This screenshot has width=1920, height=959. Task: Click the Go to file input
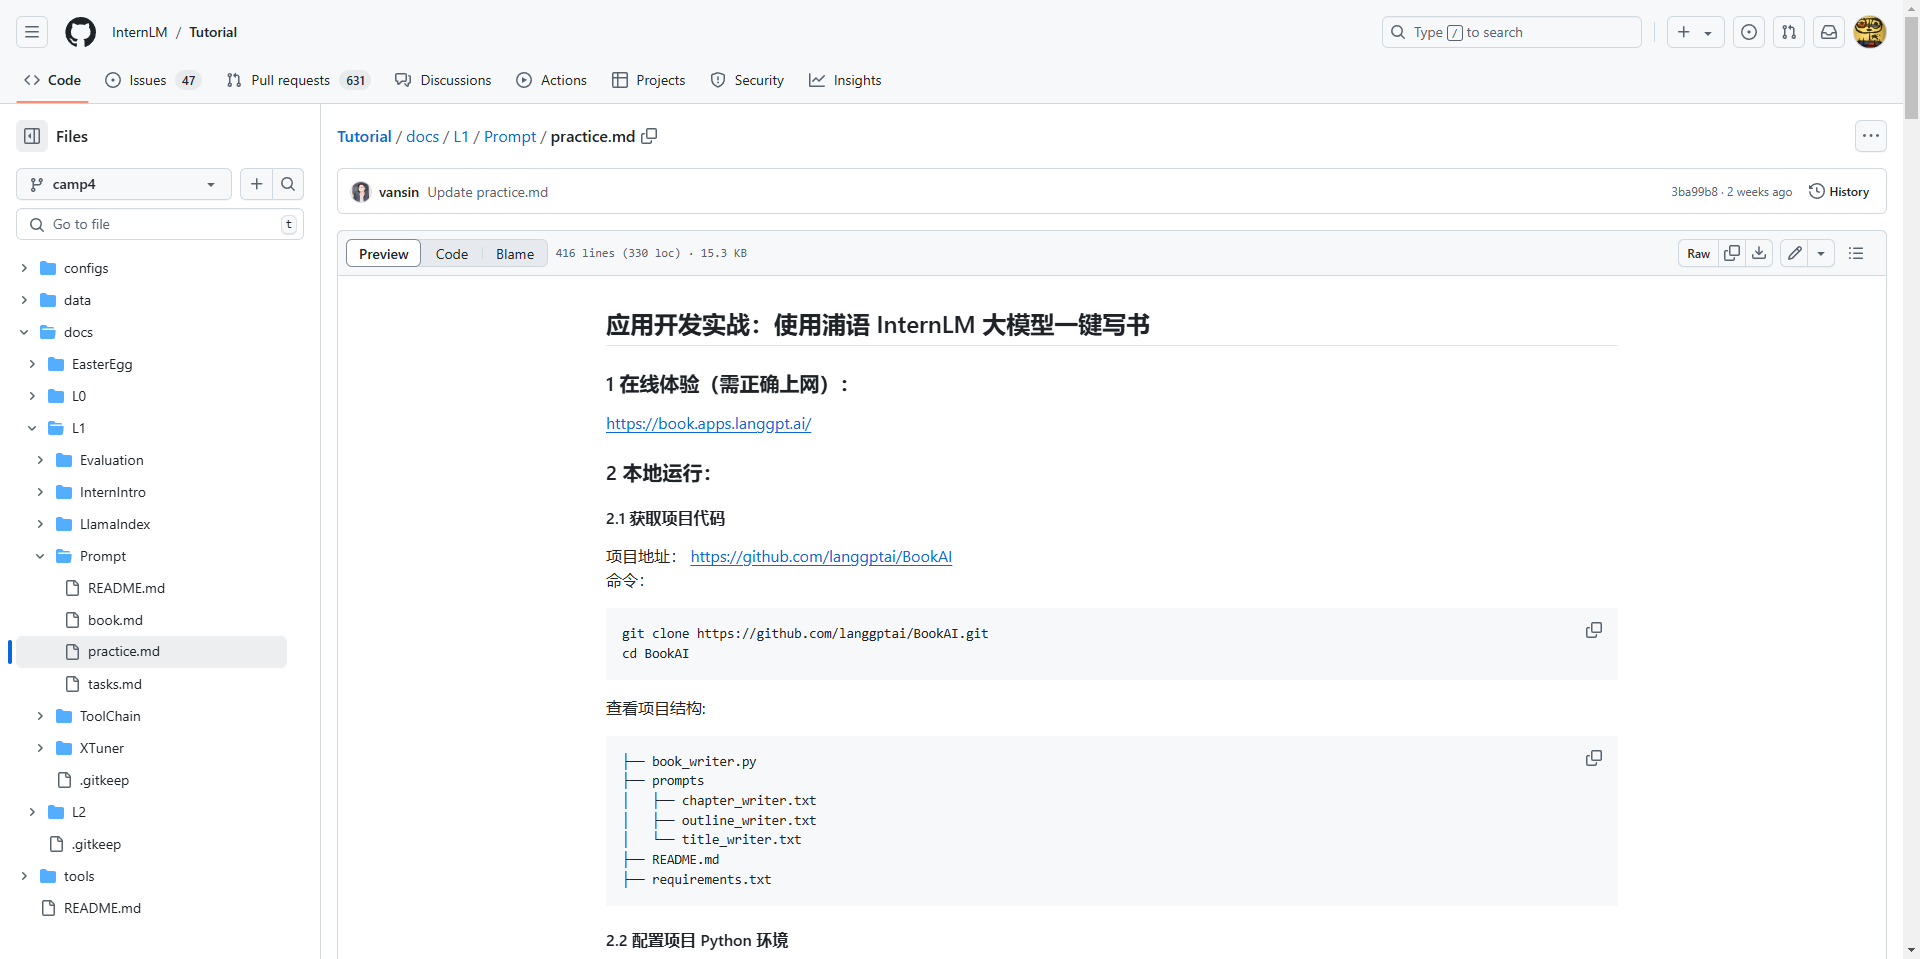coord(160,224)
